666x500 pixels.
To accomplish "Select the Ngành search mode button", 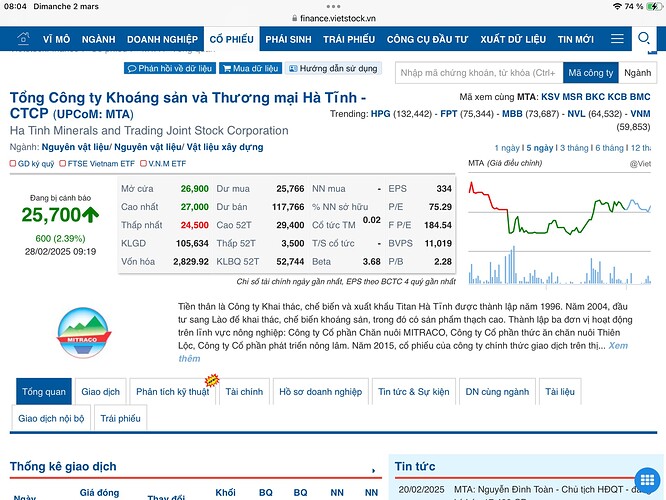I will (x=637, y=73).
